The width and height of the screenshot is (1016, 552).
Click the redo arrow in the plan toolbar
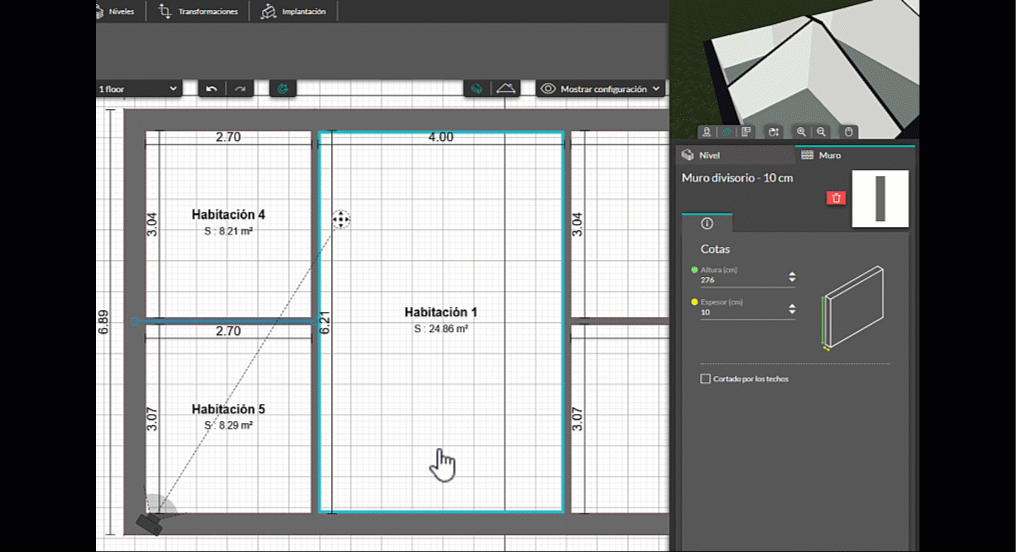click(x=240, y=89)
